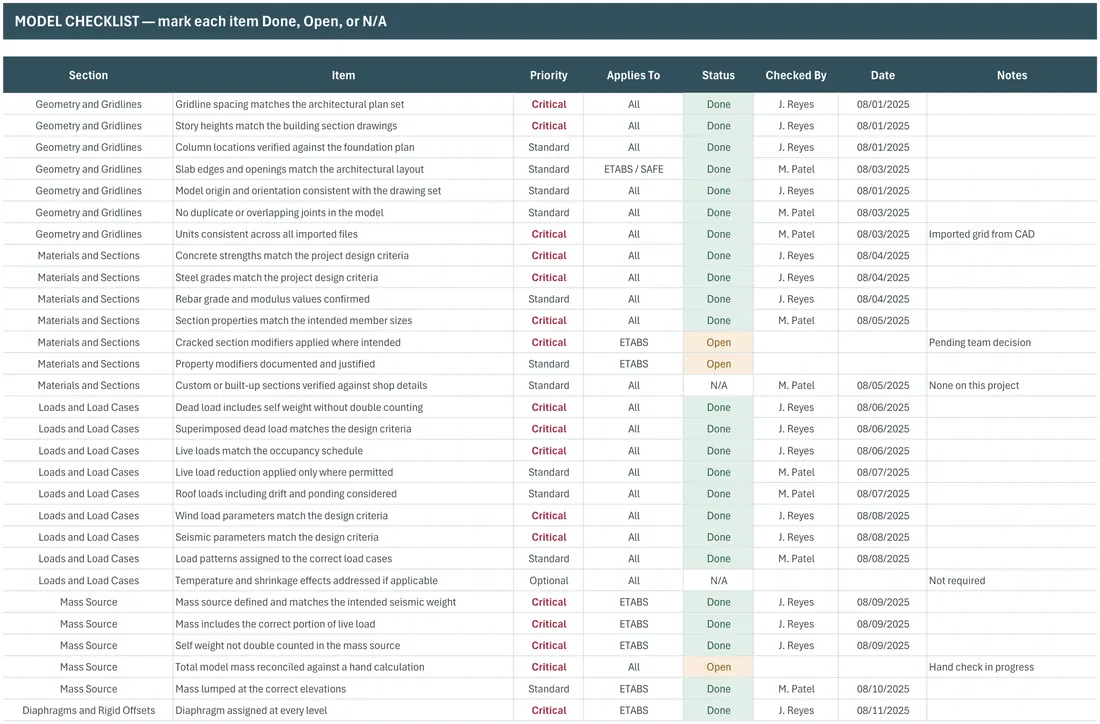The height and width of the screenshot is (724, 1100).
Task: Click J. Reyes in the Gridline spacing row
Action: coord(796,104)
